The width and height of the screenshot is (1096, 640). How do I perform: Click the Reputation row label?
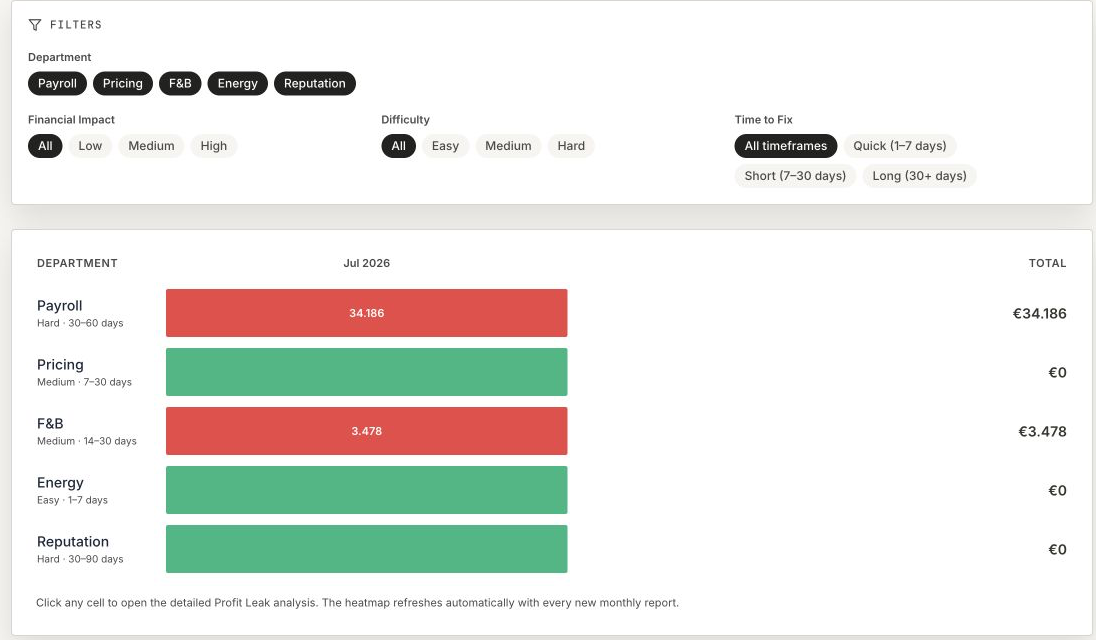(x=73, y=541)
